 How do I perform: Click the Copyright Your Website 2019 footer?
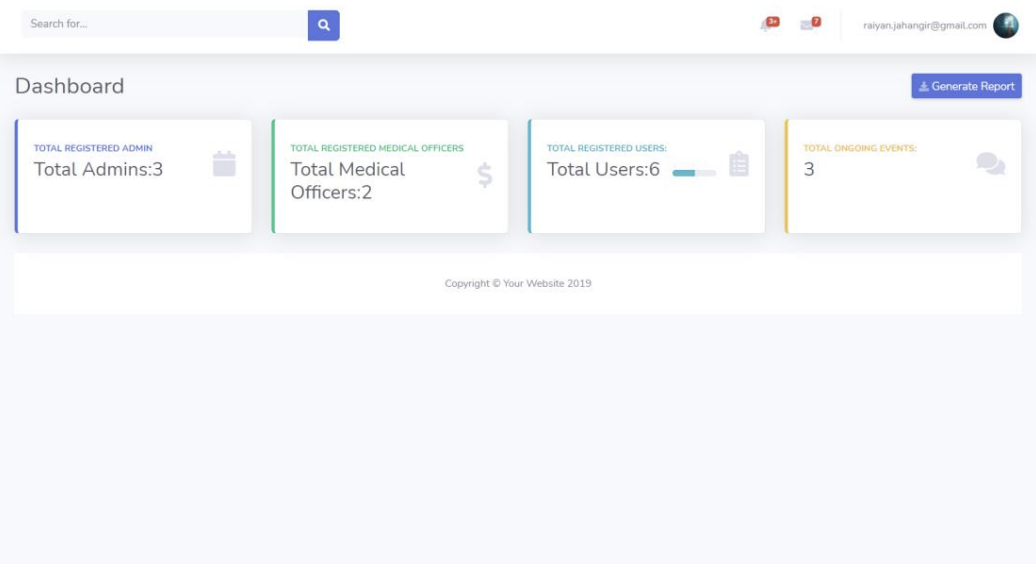(x=518, y=283)
